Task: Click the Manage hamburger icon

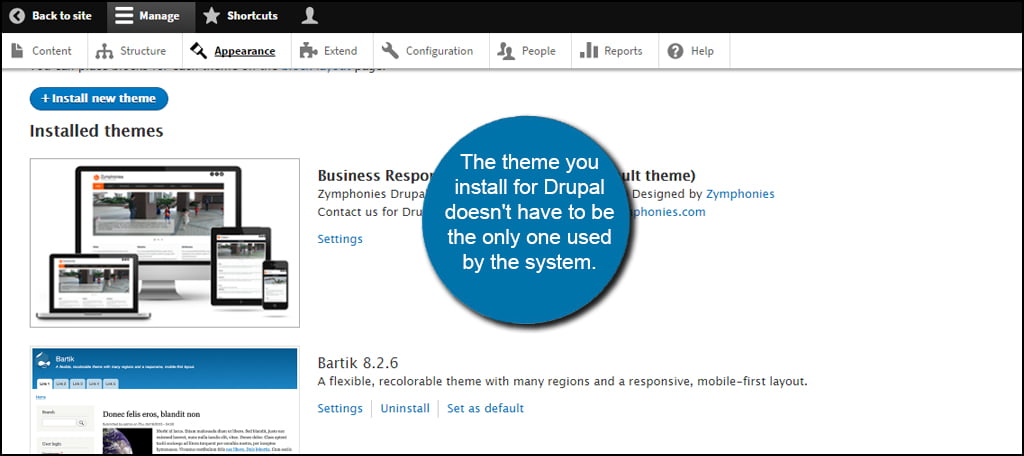Action: pos(125,16)
